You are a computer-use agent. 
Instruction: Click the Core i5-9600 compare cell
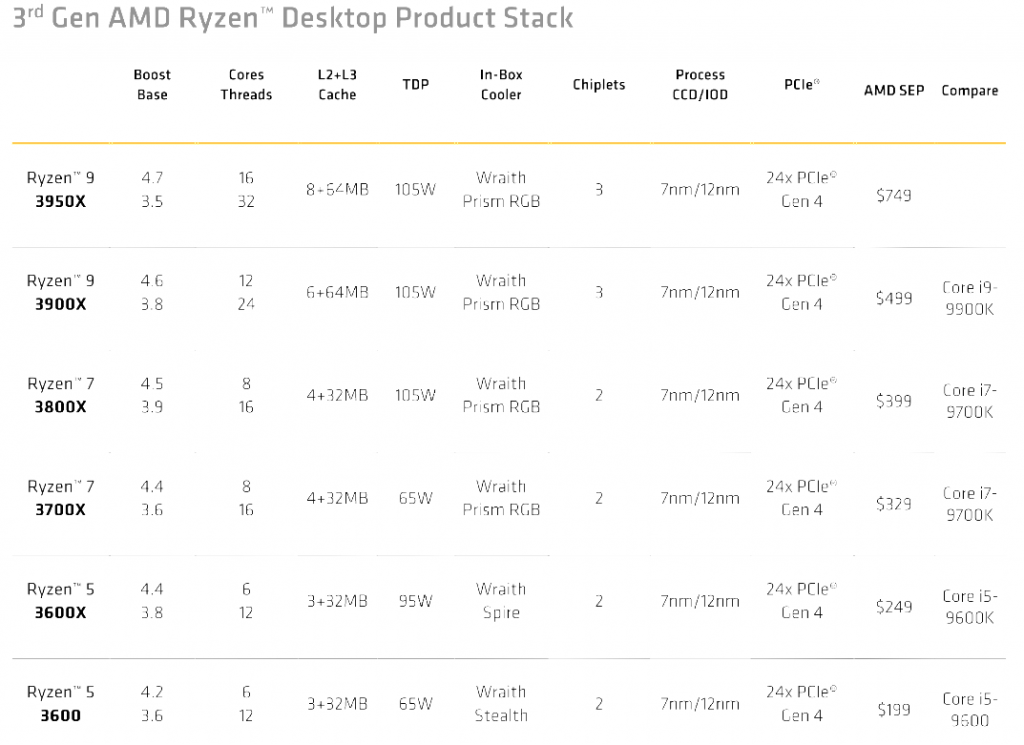[970, 710]
